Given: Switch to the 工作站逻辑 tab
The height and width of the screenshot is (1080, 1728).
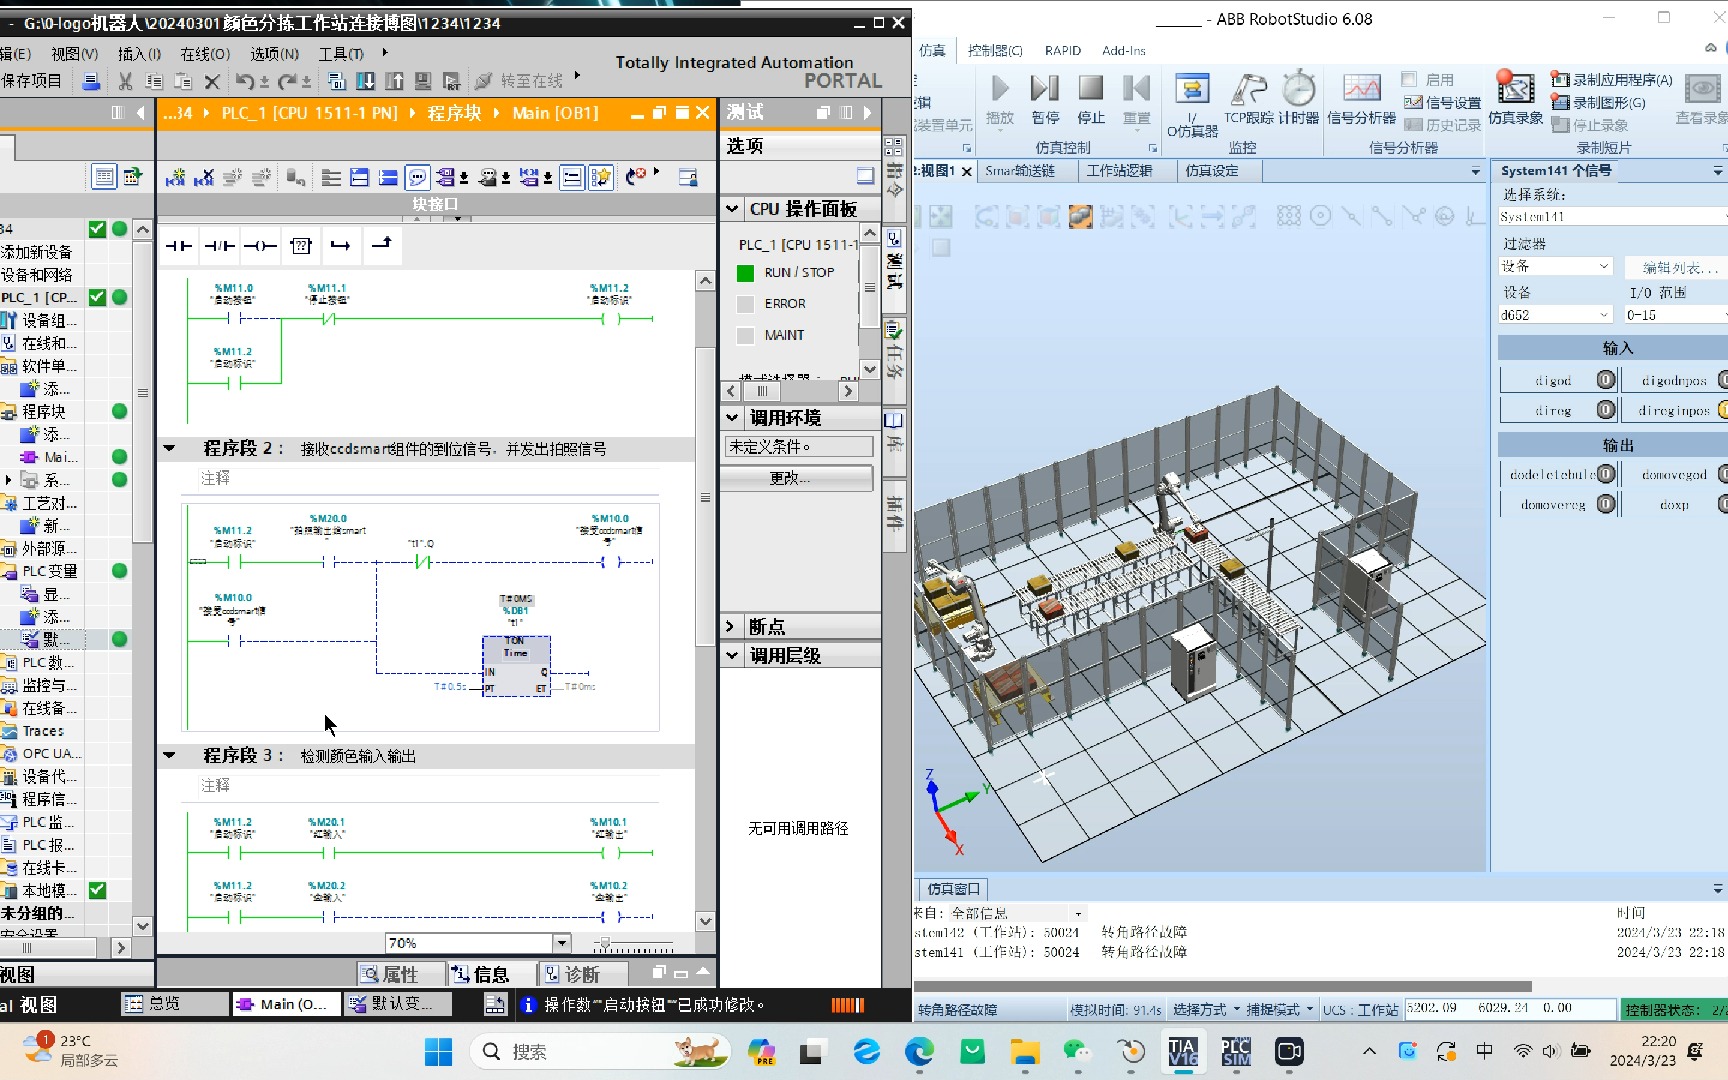Looking at the screenshot, I should pyautogui.click(x=1119, y=171).
